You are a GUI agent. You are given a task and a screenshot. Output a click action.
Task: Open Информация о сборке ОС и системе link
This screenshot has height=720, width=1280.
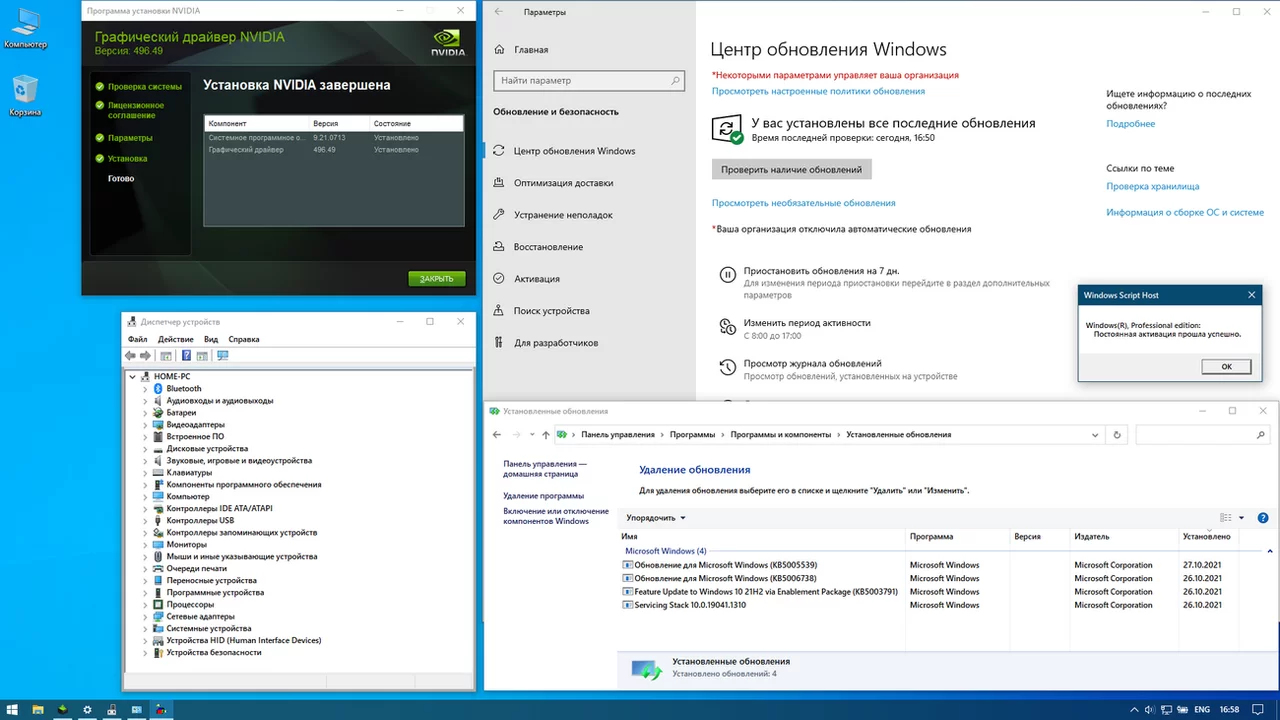[x=1185, y=212]
